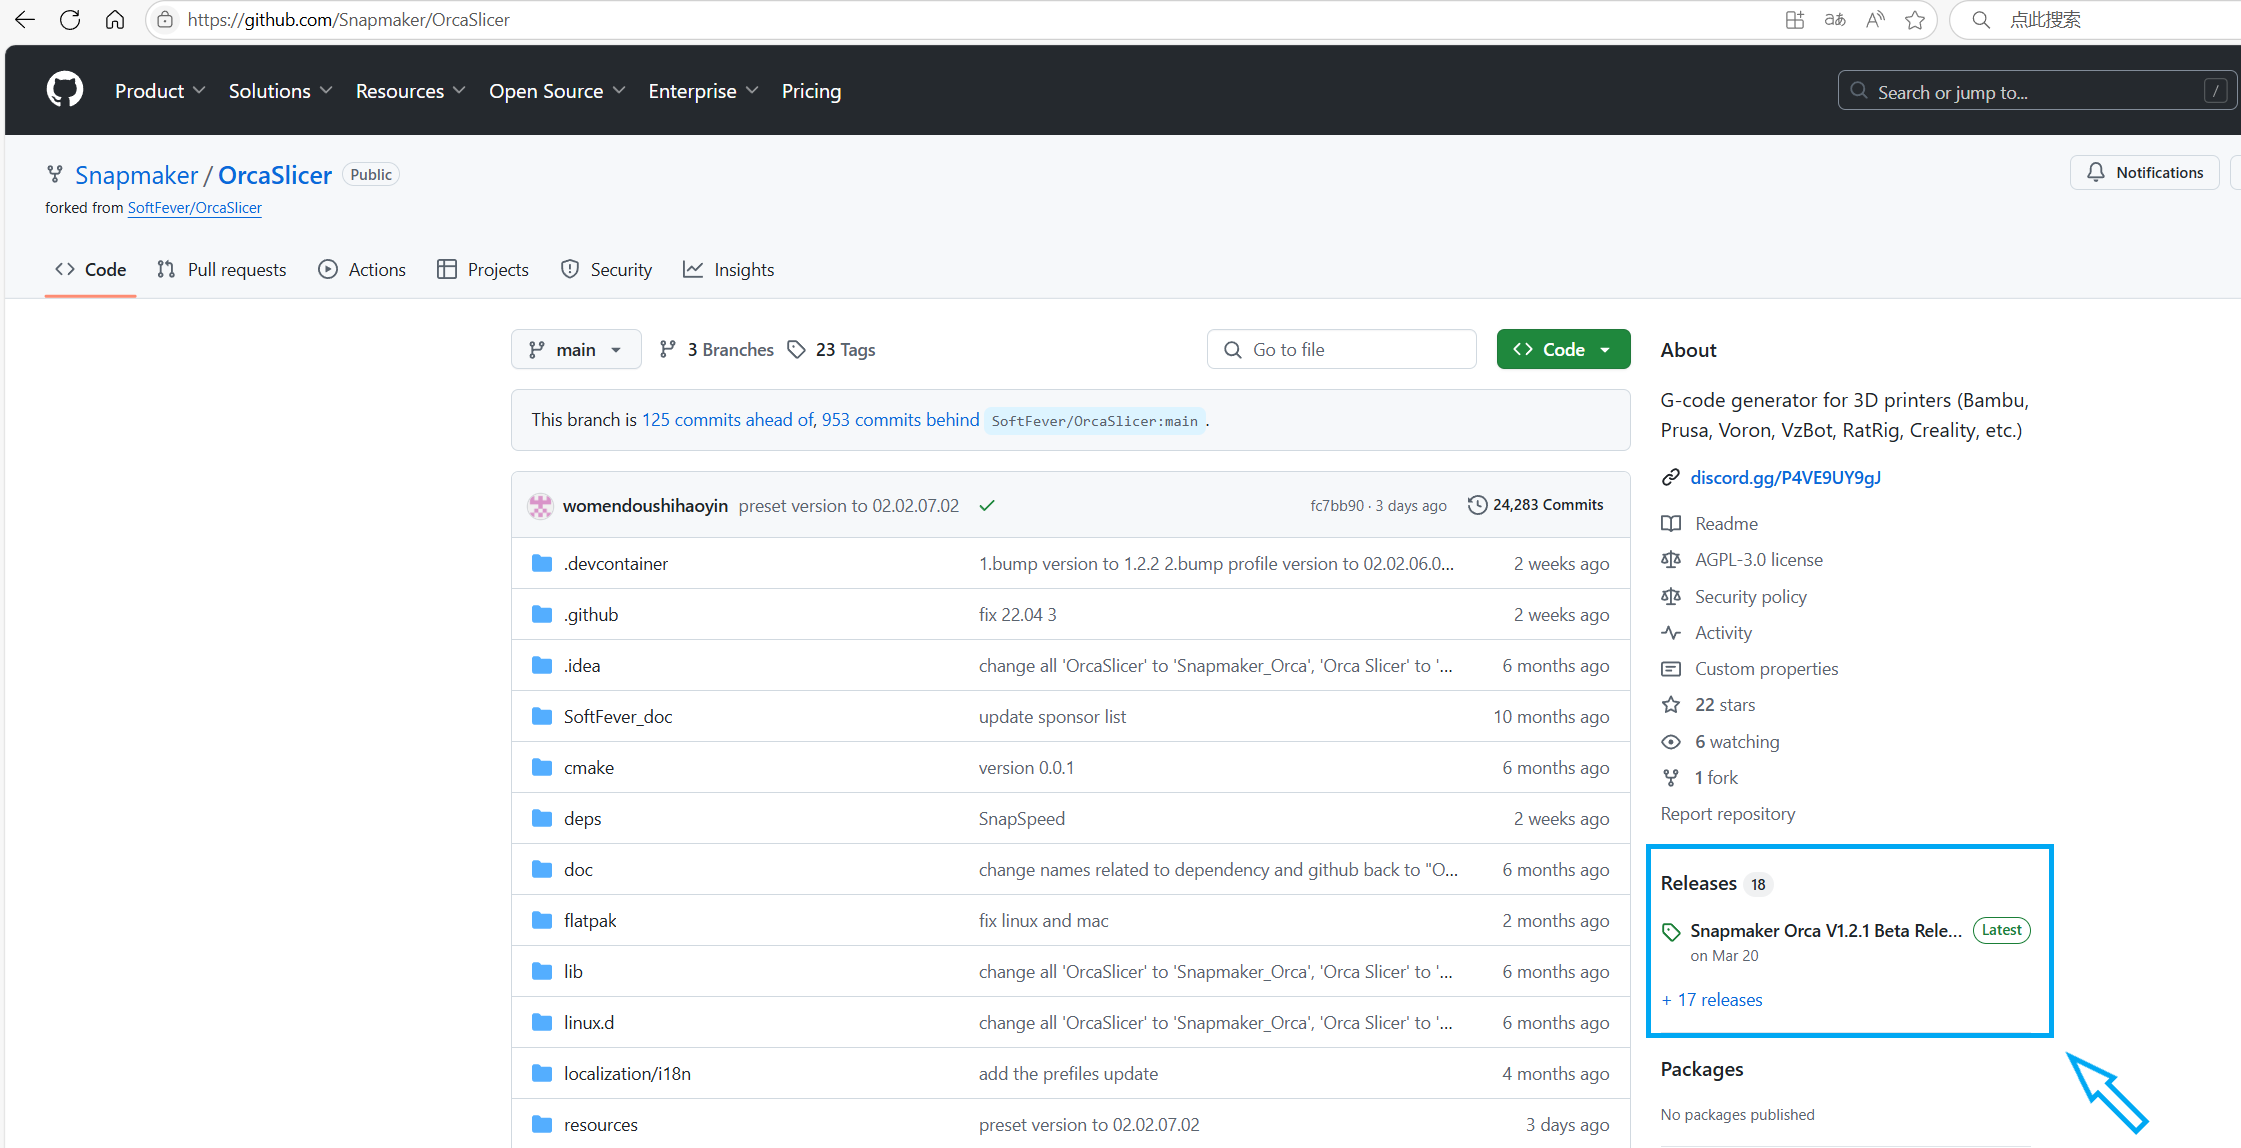
Task: Open commit message 'fix 22.04 3'
Action: [x=1017, y=614]
